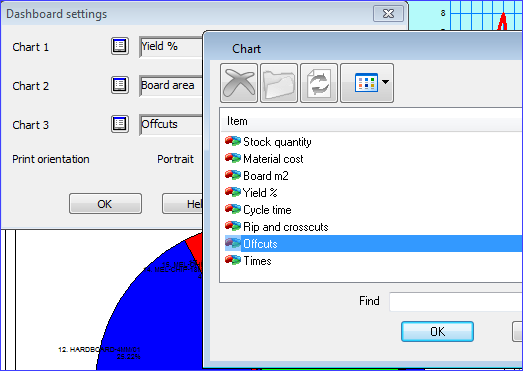Open the list button beside Chart 3
The height and width of the screenshot is (371, 523).
(120, 124)
